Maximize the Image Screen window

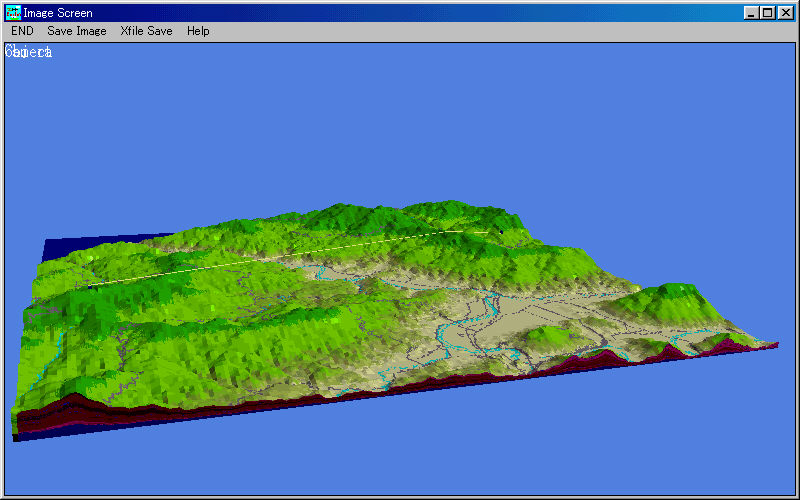tap(767, 13)
